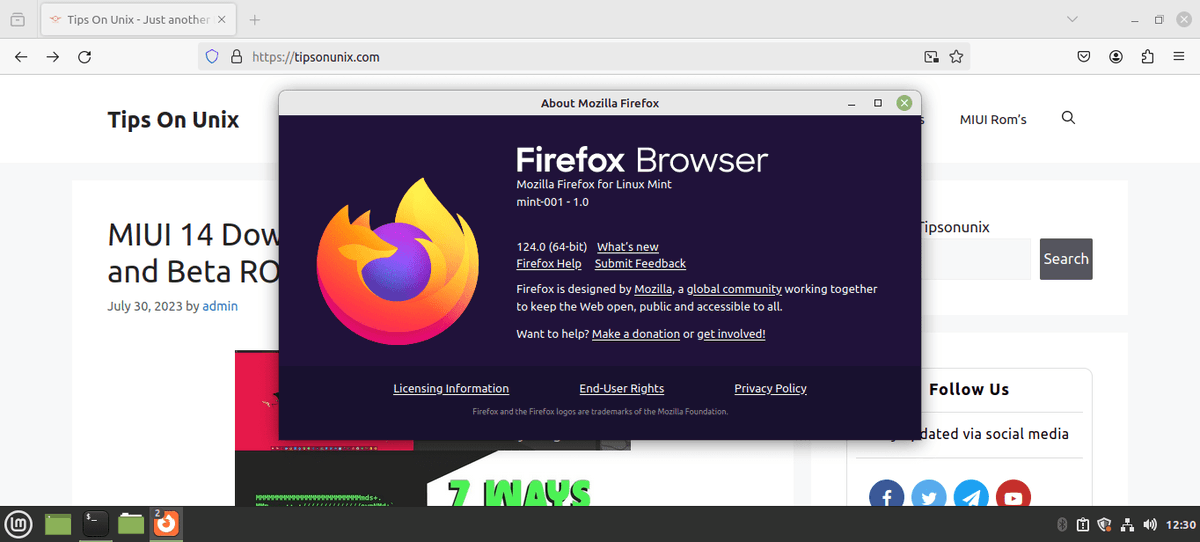The width and height of the screenshot is (1200, 542).
Task: Open a new tab with plus button
Action: 255,19
